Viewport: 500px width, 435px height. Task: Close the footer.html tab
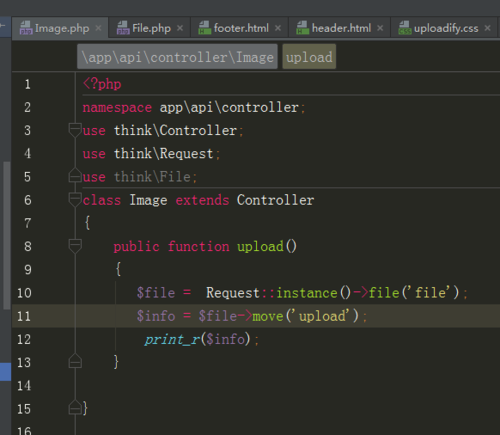point(278,28)
